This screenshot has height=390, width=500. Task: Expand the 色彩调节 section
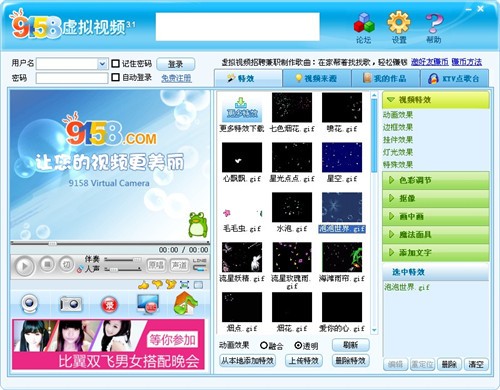click(x=435, y=180)
